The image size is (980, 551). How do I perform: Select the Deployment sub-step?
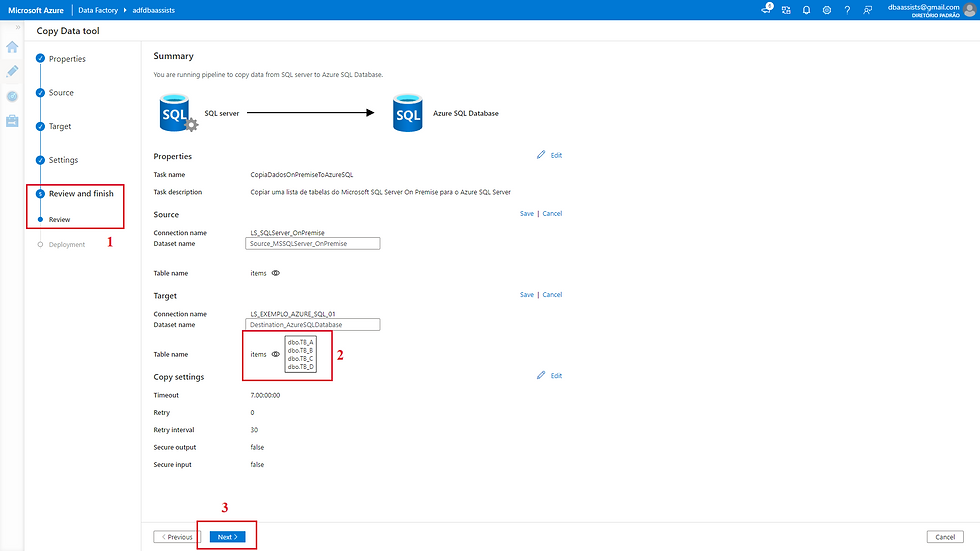tap(66, 244)
